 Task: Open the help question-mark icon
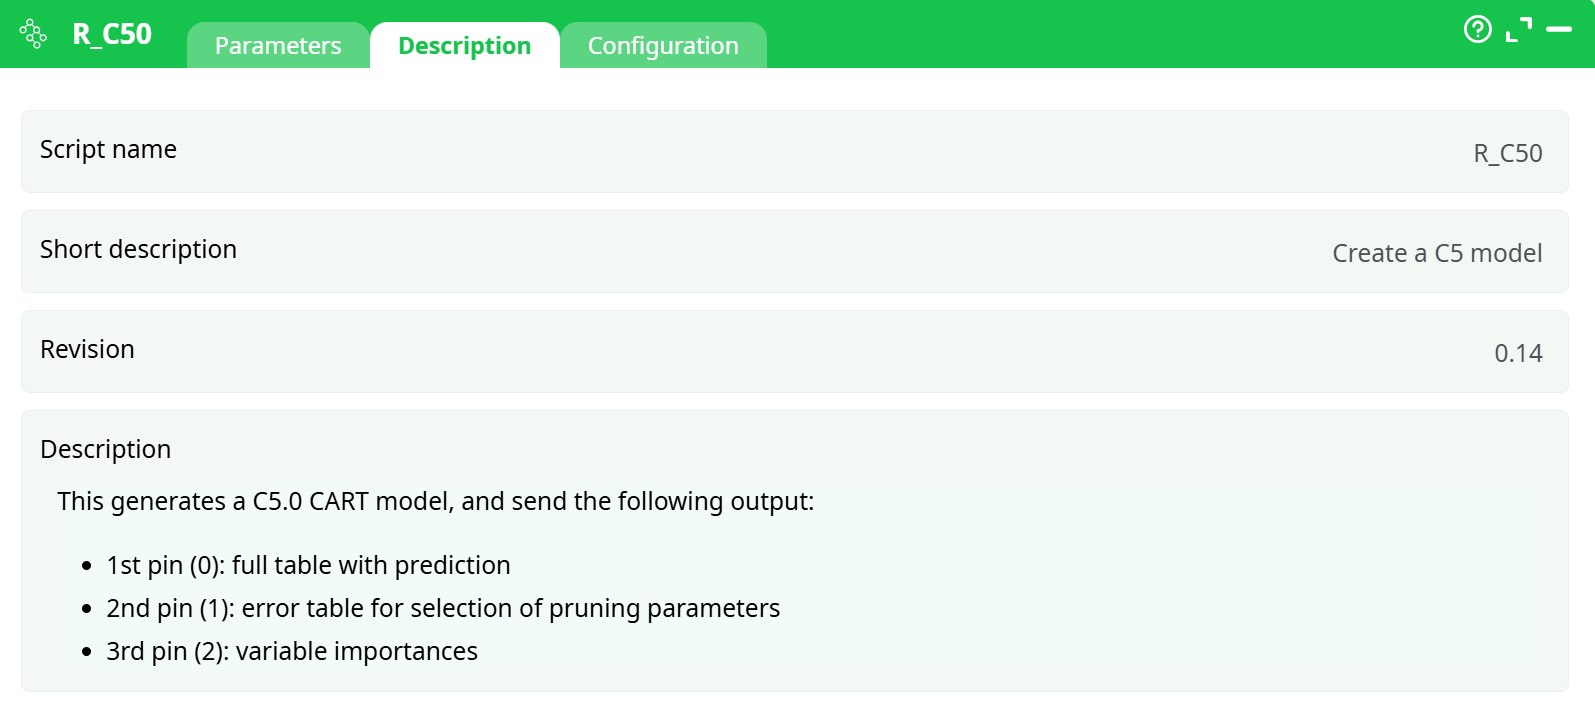(x=1477, y=30)
